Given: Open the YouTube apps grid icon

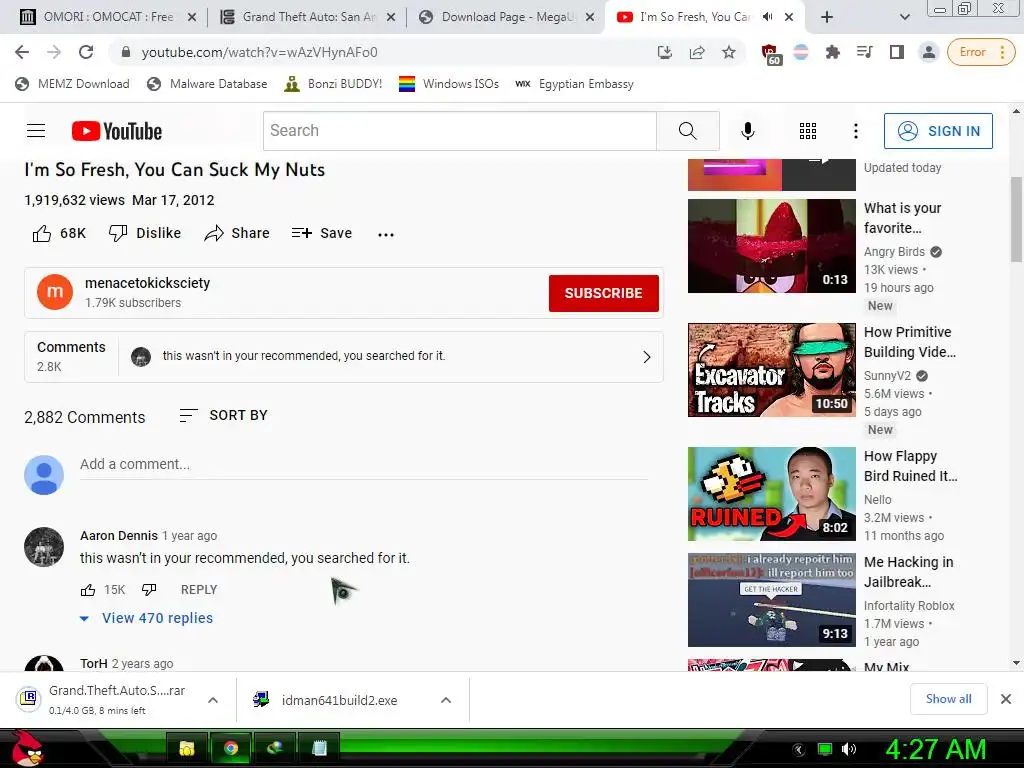Looking at the screenshot, I should click(x=808, y=131).
